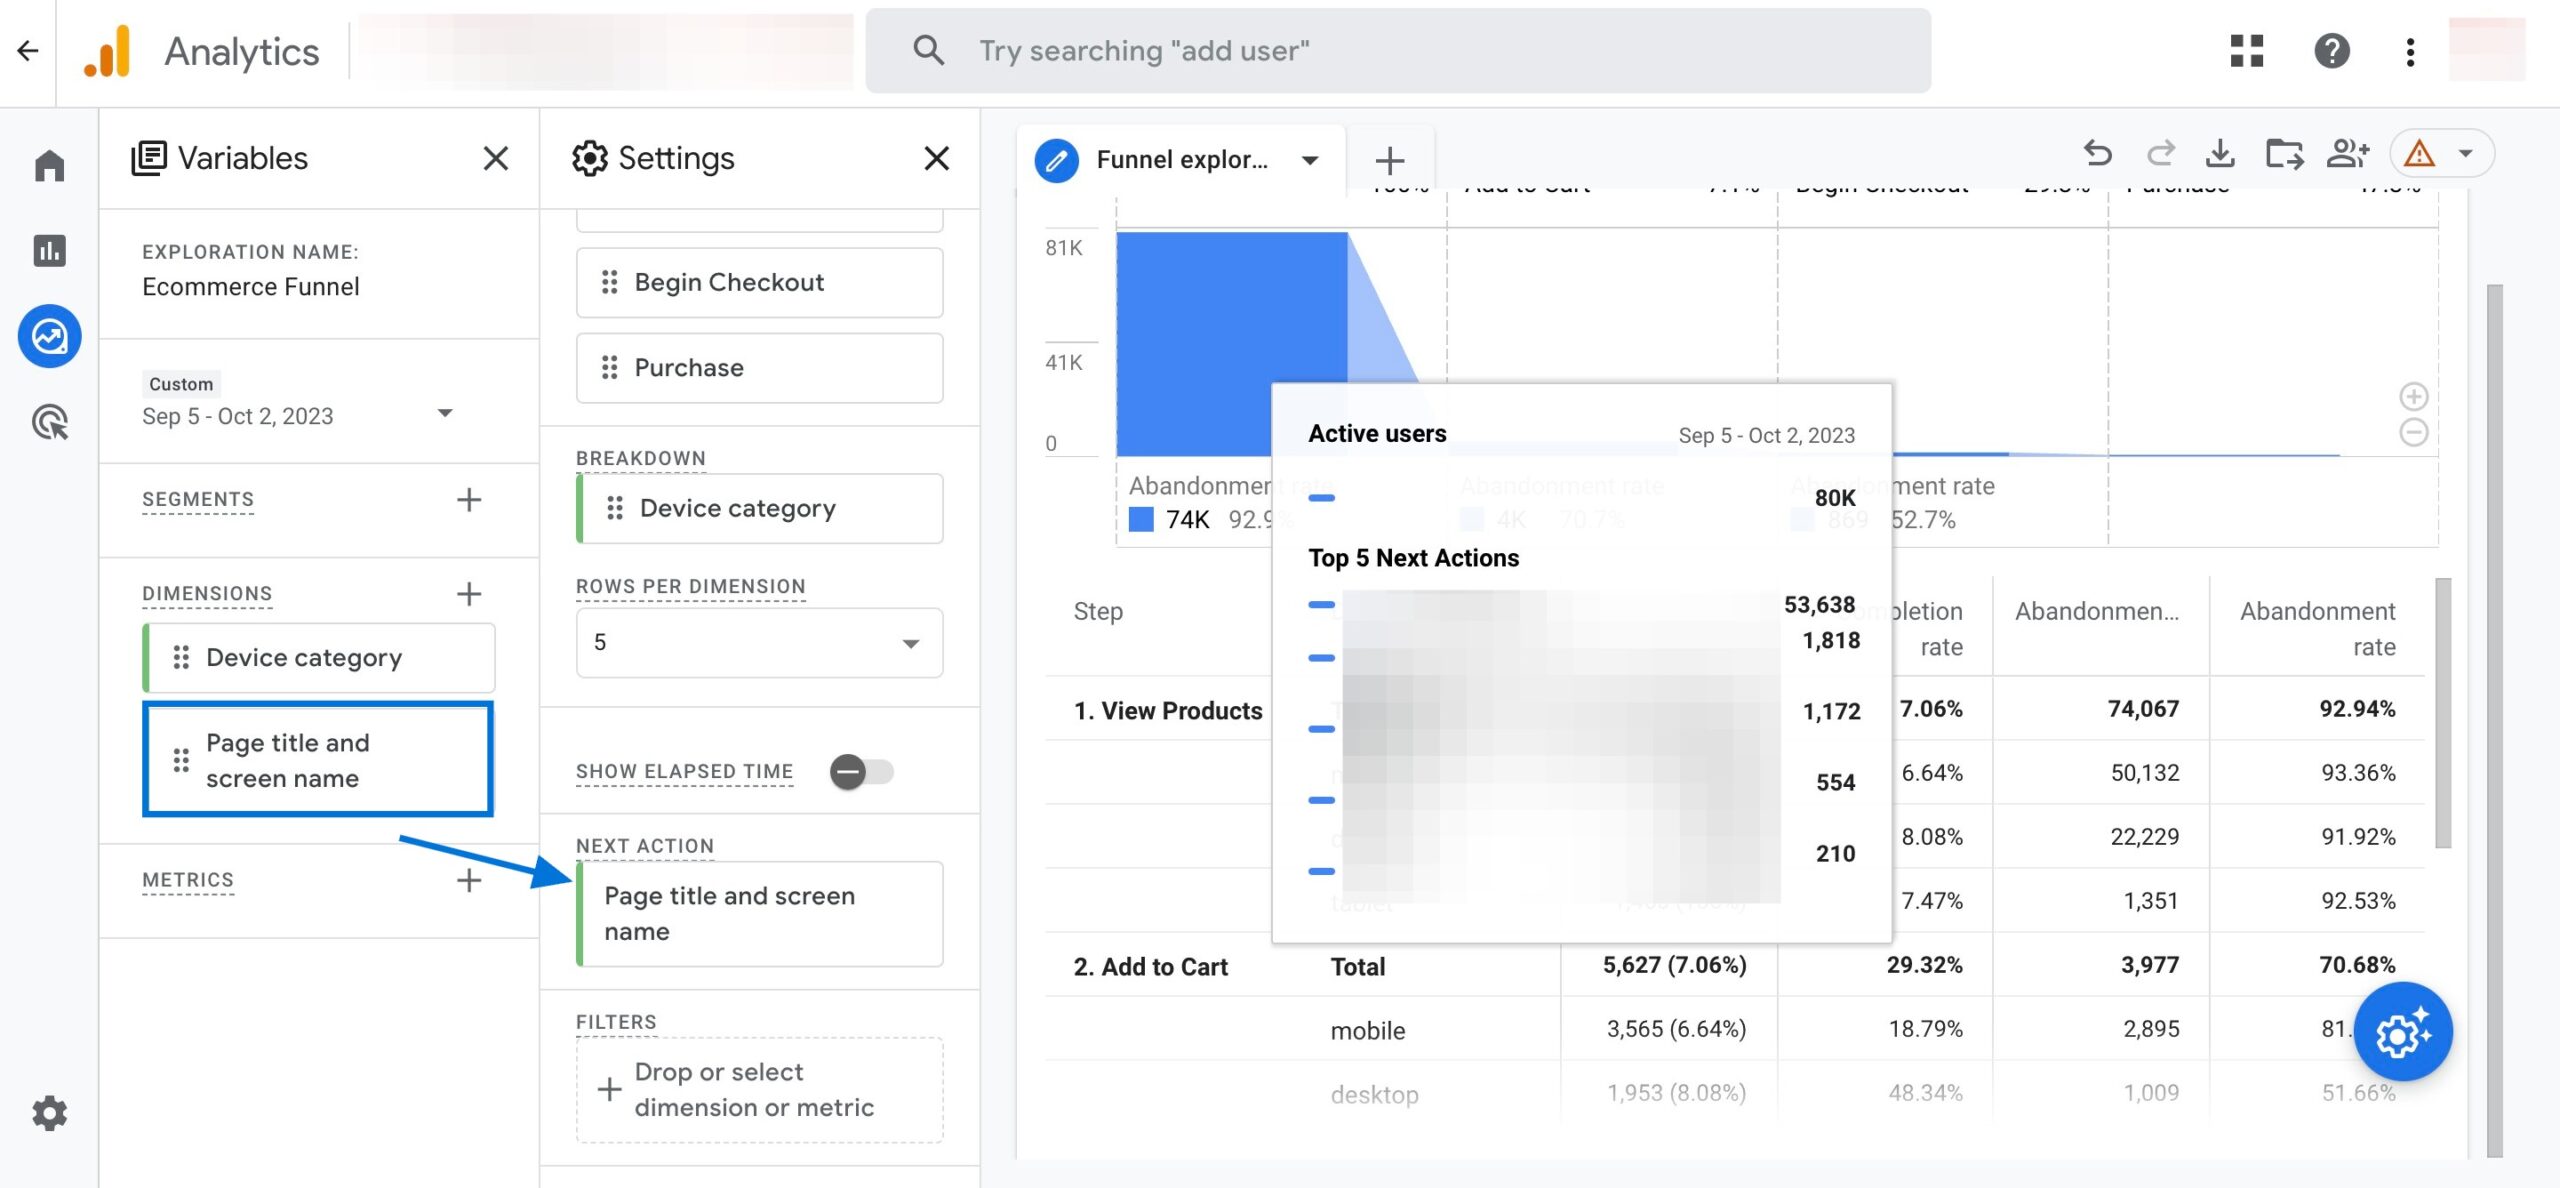Open Advertising from the left sidebar
Image resolution: width=2560 pixels, height=1188 pixels.
tap(49, 422)
